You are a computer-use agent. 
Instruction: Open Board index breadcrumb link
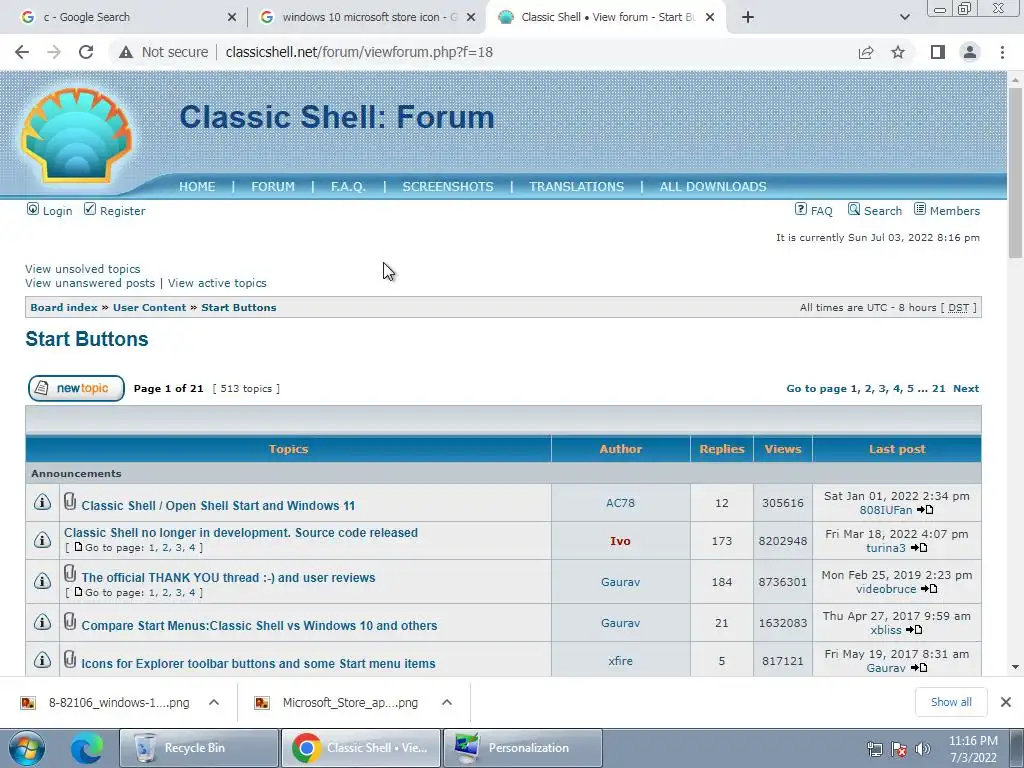pyautogui.click(x=64, y=308)
